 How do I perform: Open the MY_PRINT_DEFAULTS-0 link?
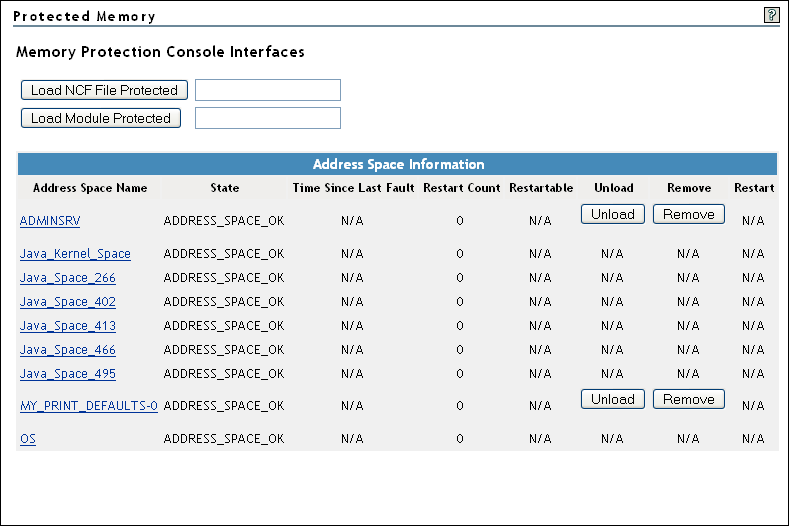[x=89, y=406]
